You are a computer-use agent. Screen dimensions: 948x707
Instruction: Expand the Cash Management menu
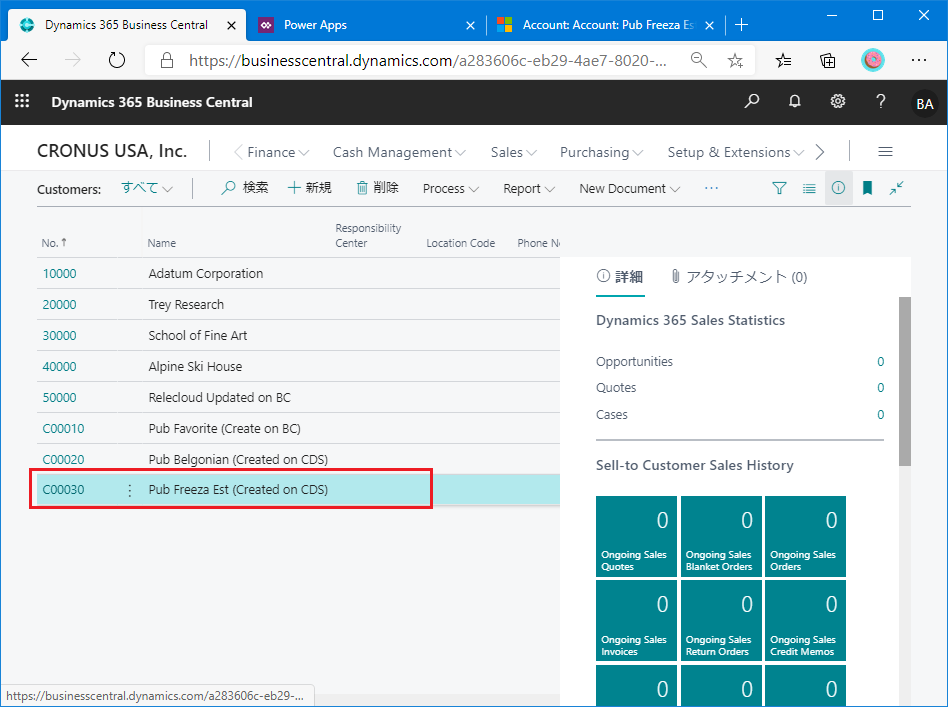tap(399, 152)
